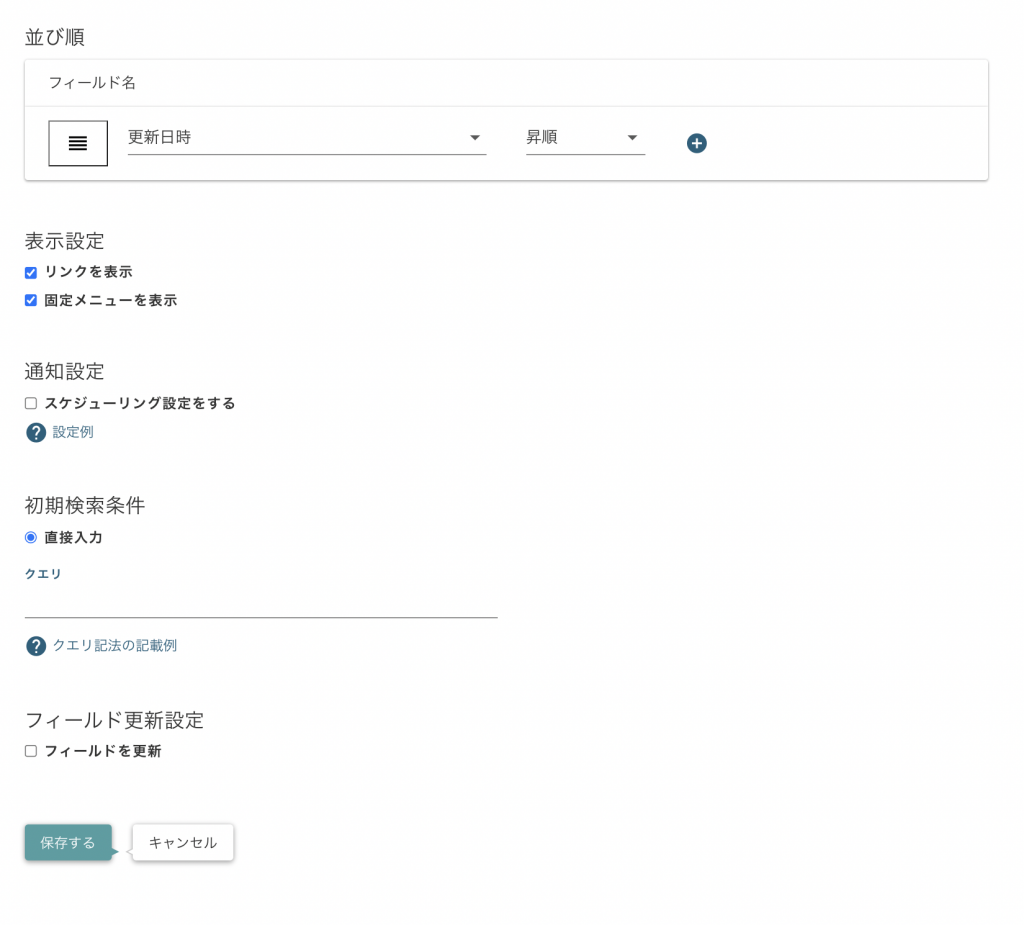
Task: Select the 直接入力 radio button
Action: coord(31,538)
